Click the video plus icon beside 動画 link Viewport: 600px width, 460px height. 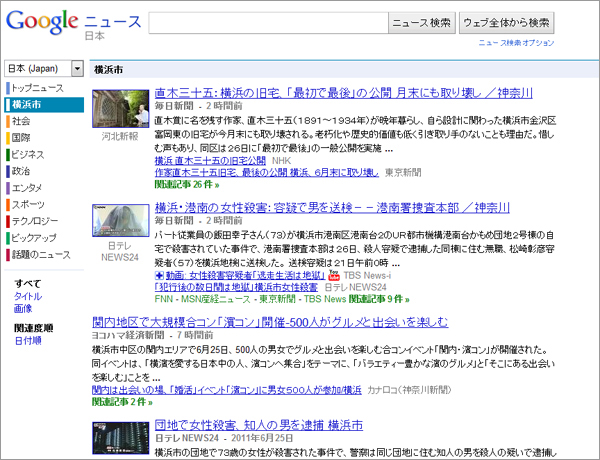159,274
